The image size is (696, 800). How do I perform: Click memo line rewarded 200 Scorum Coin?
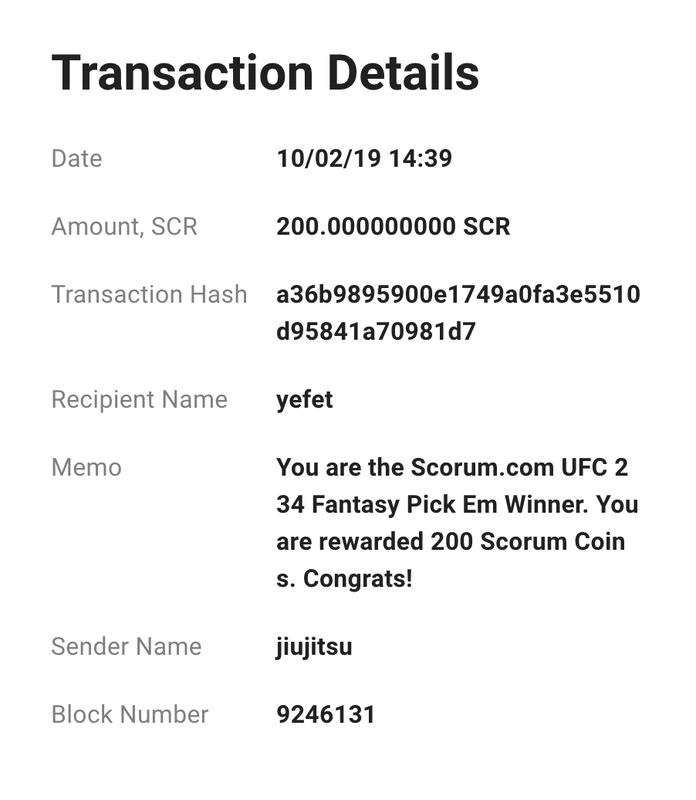(x=451, y=542)
